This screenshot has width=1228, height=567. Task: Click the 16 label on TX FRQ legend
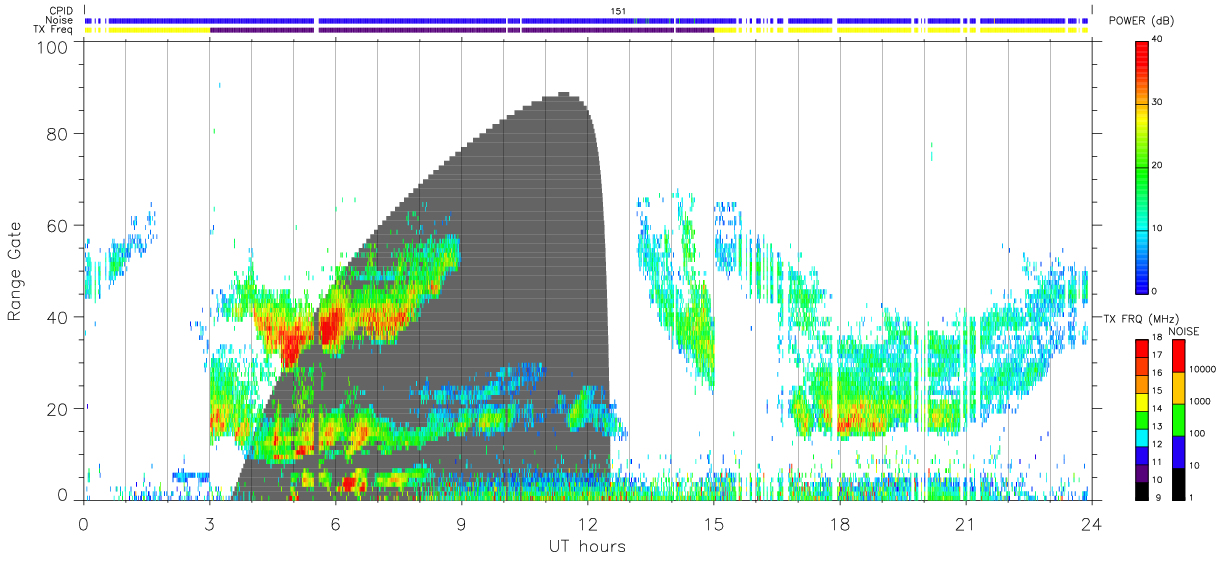coord(1159,373)
